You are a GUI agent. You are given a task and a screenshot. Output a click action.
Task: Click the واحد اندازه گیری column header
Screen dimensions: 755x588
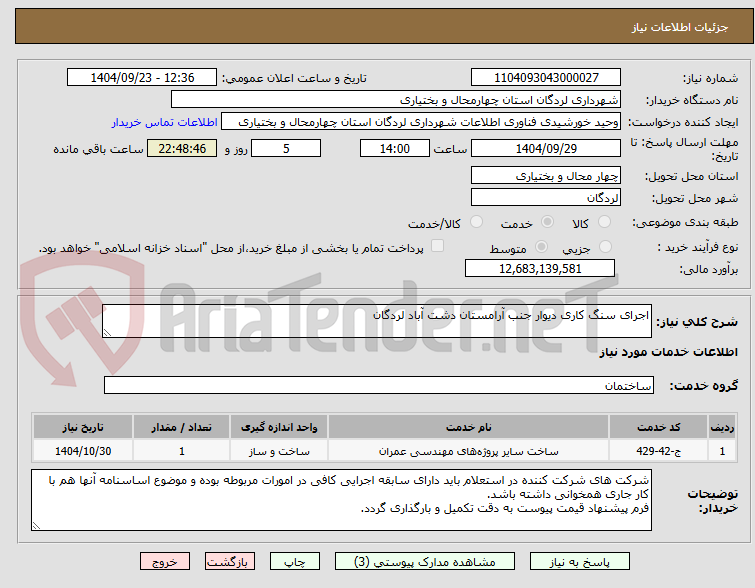279,427
